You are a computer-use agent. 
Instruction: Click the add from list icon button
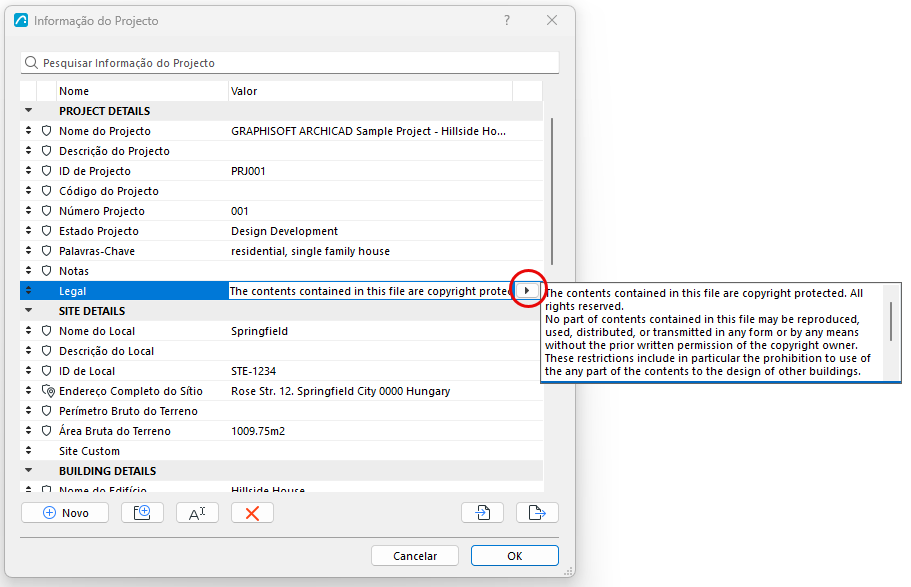pyautogui.click(x=142, y=513)
